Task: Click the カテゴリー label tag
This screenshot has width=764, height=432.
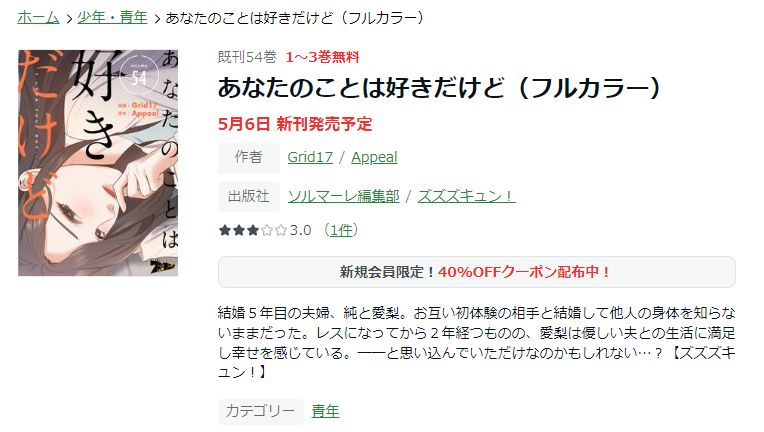Action: [260, 412]
